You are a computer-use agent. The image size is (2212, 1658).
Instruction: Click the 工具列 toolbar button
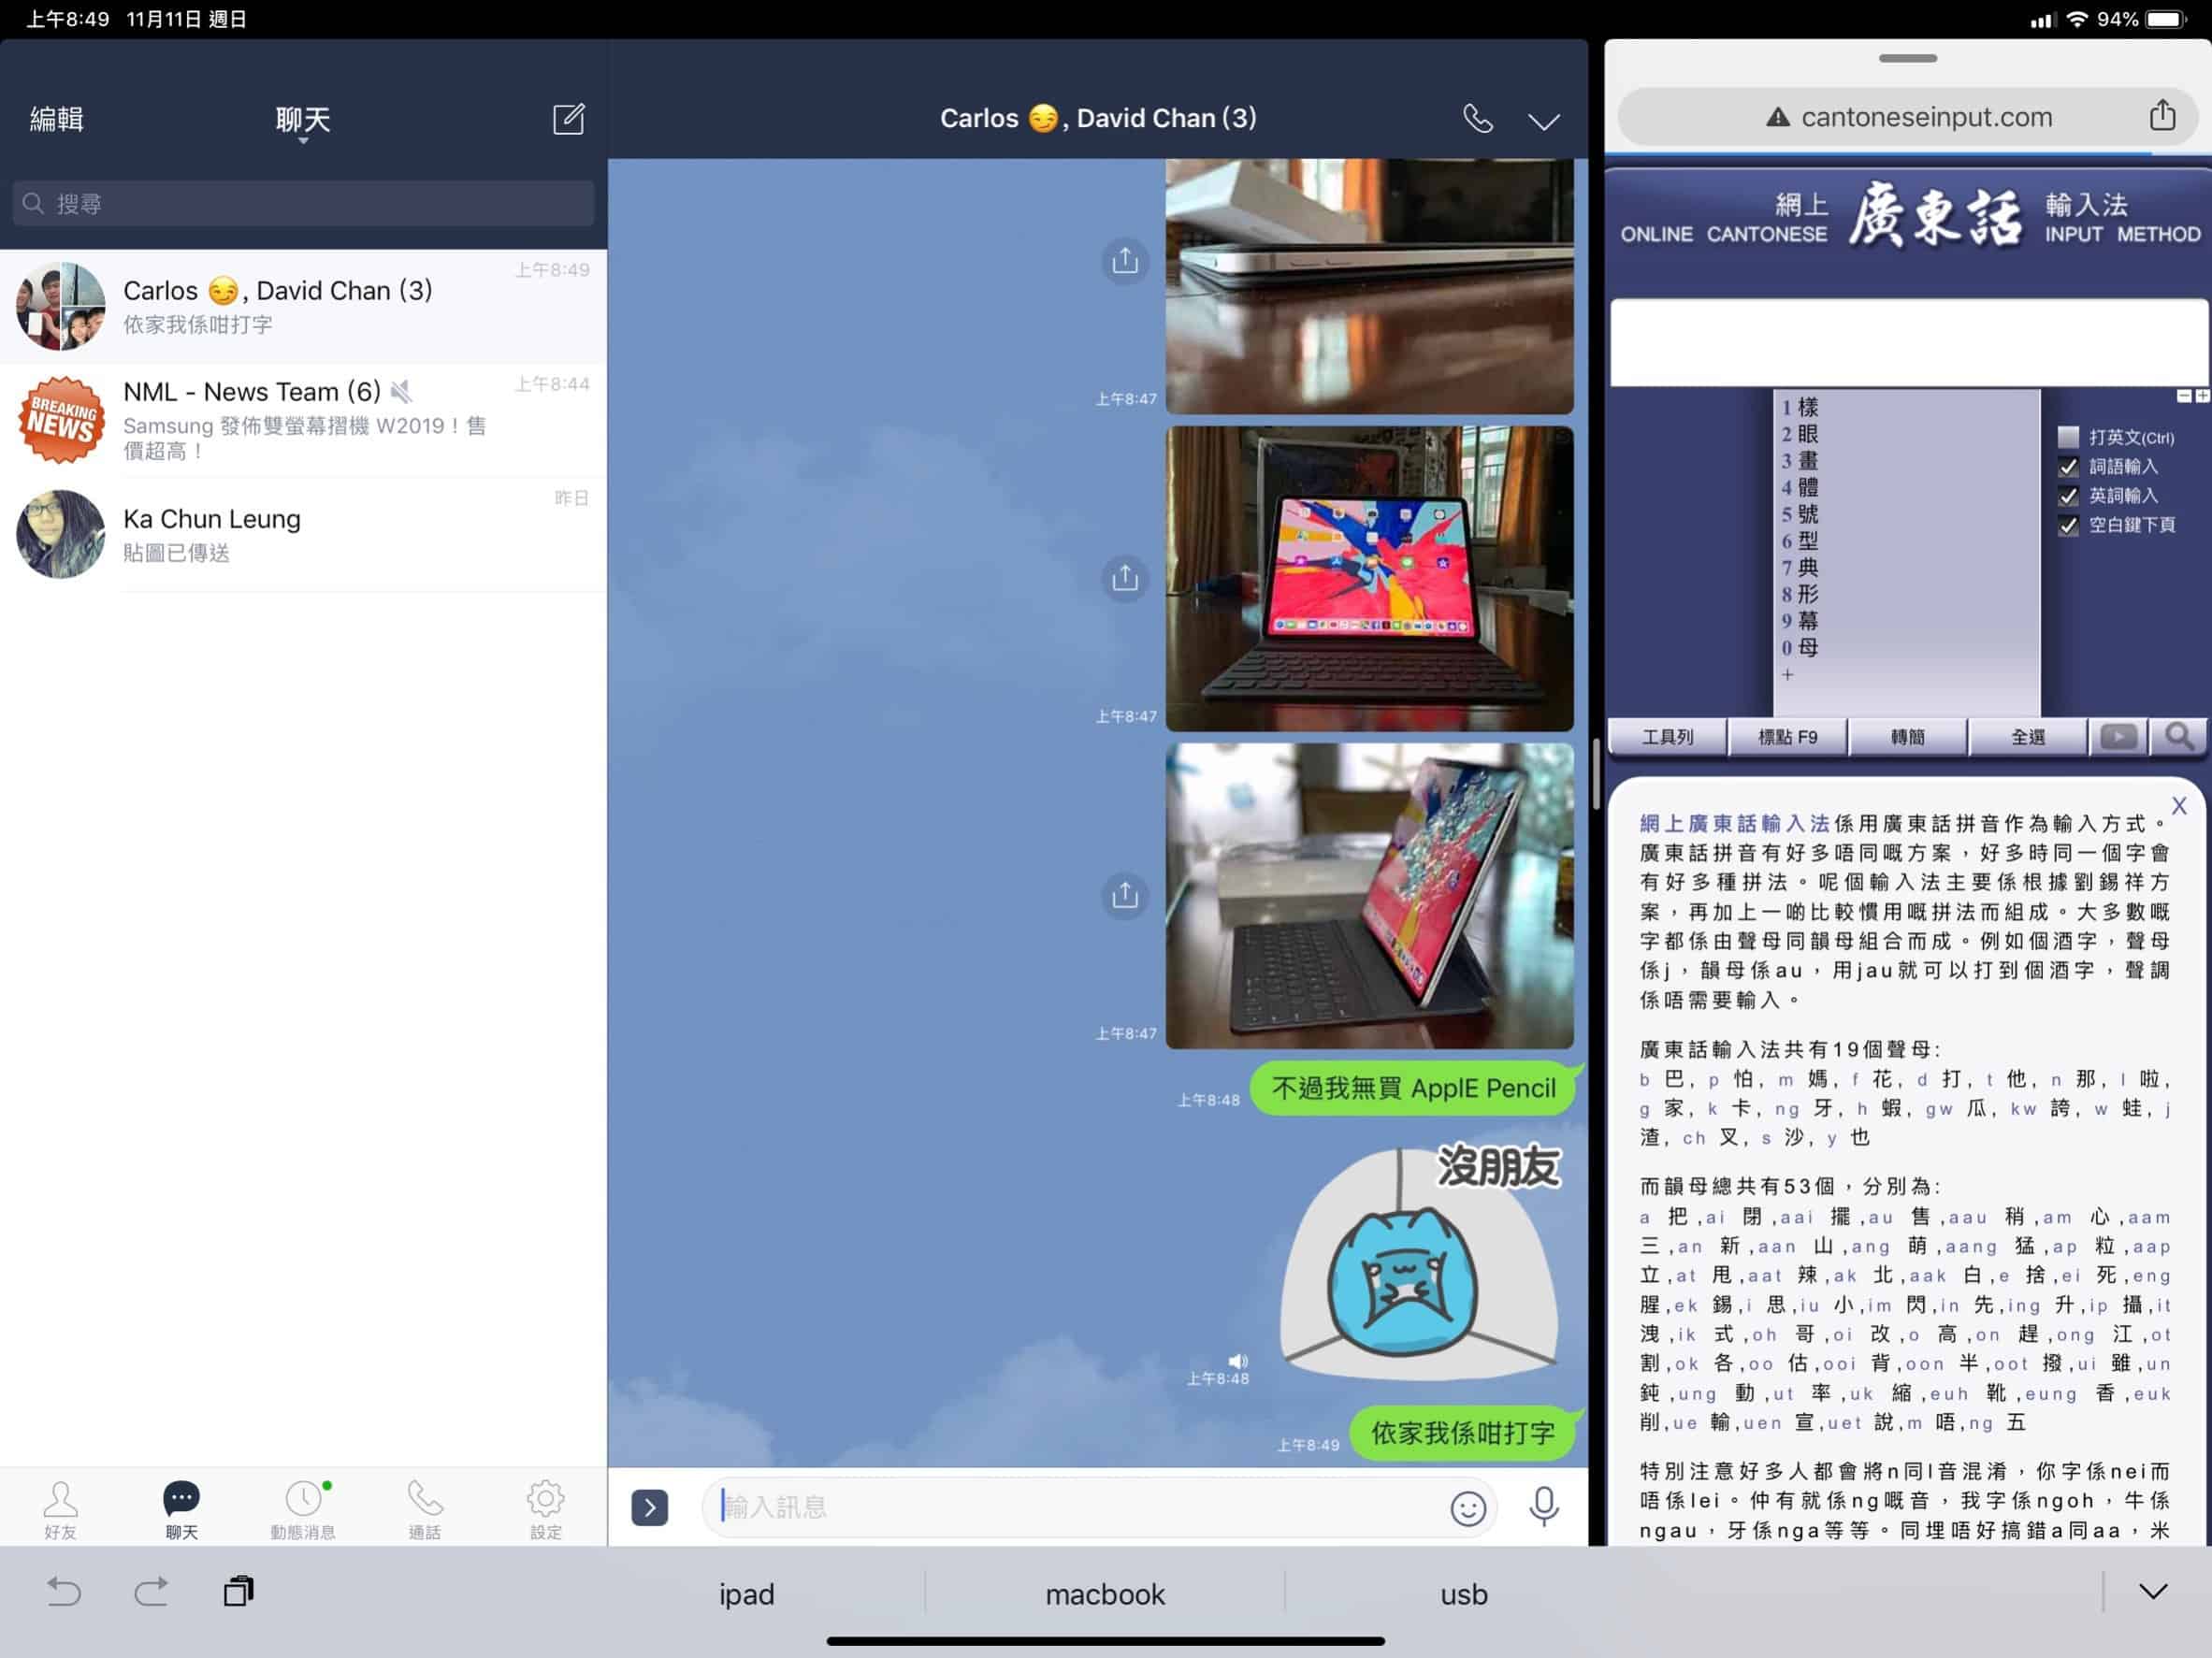[x=1667, y=737]
